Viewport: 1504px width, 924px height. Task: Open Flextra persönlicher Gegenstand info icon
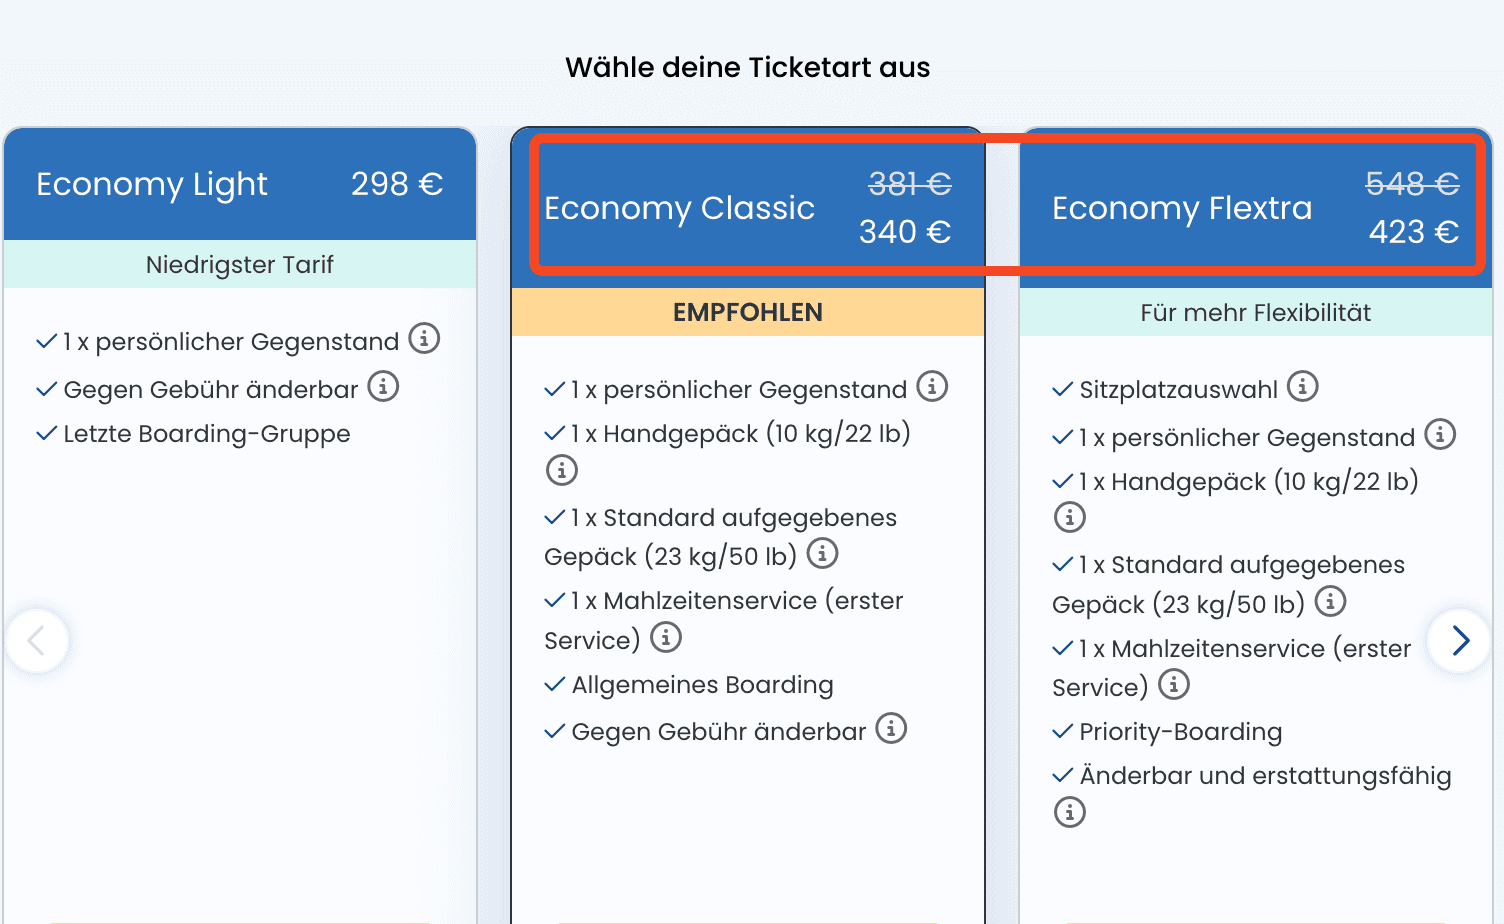(x=1440, y=434)
